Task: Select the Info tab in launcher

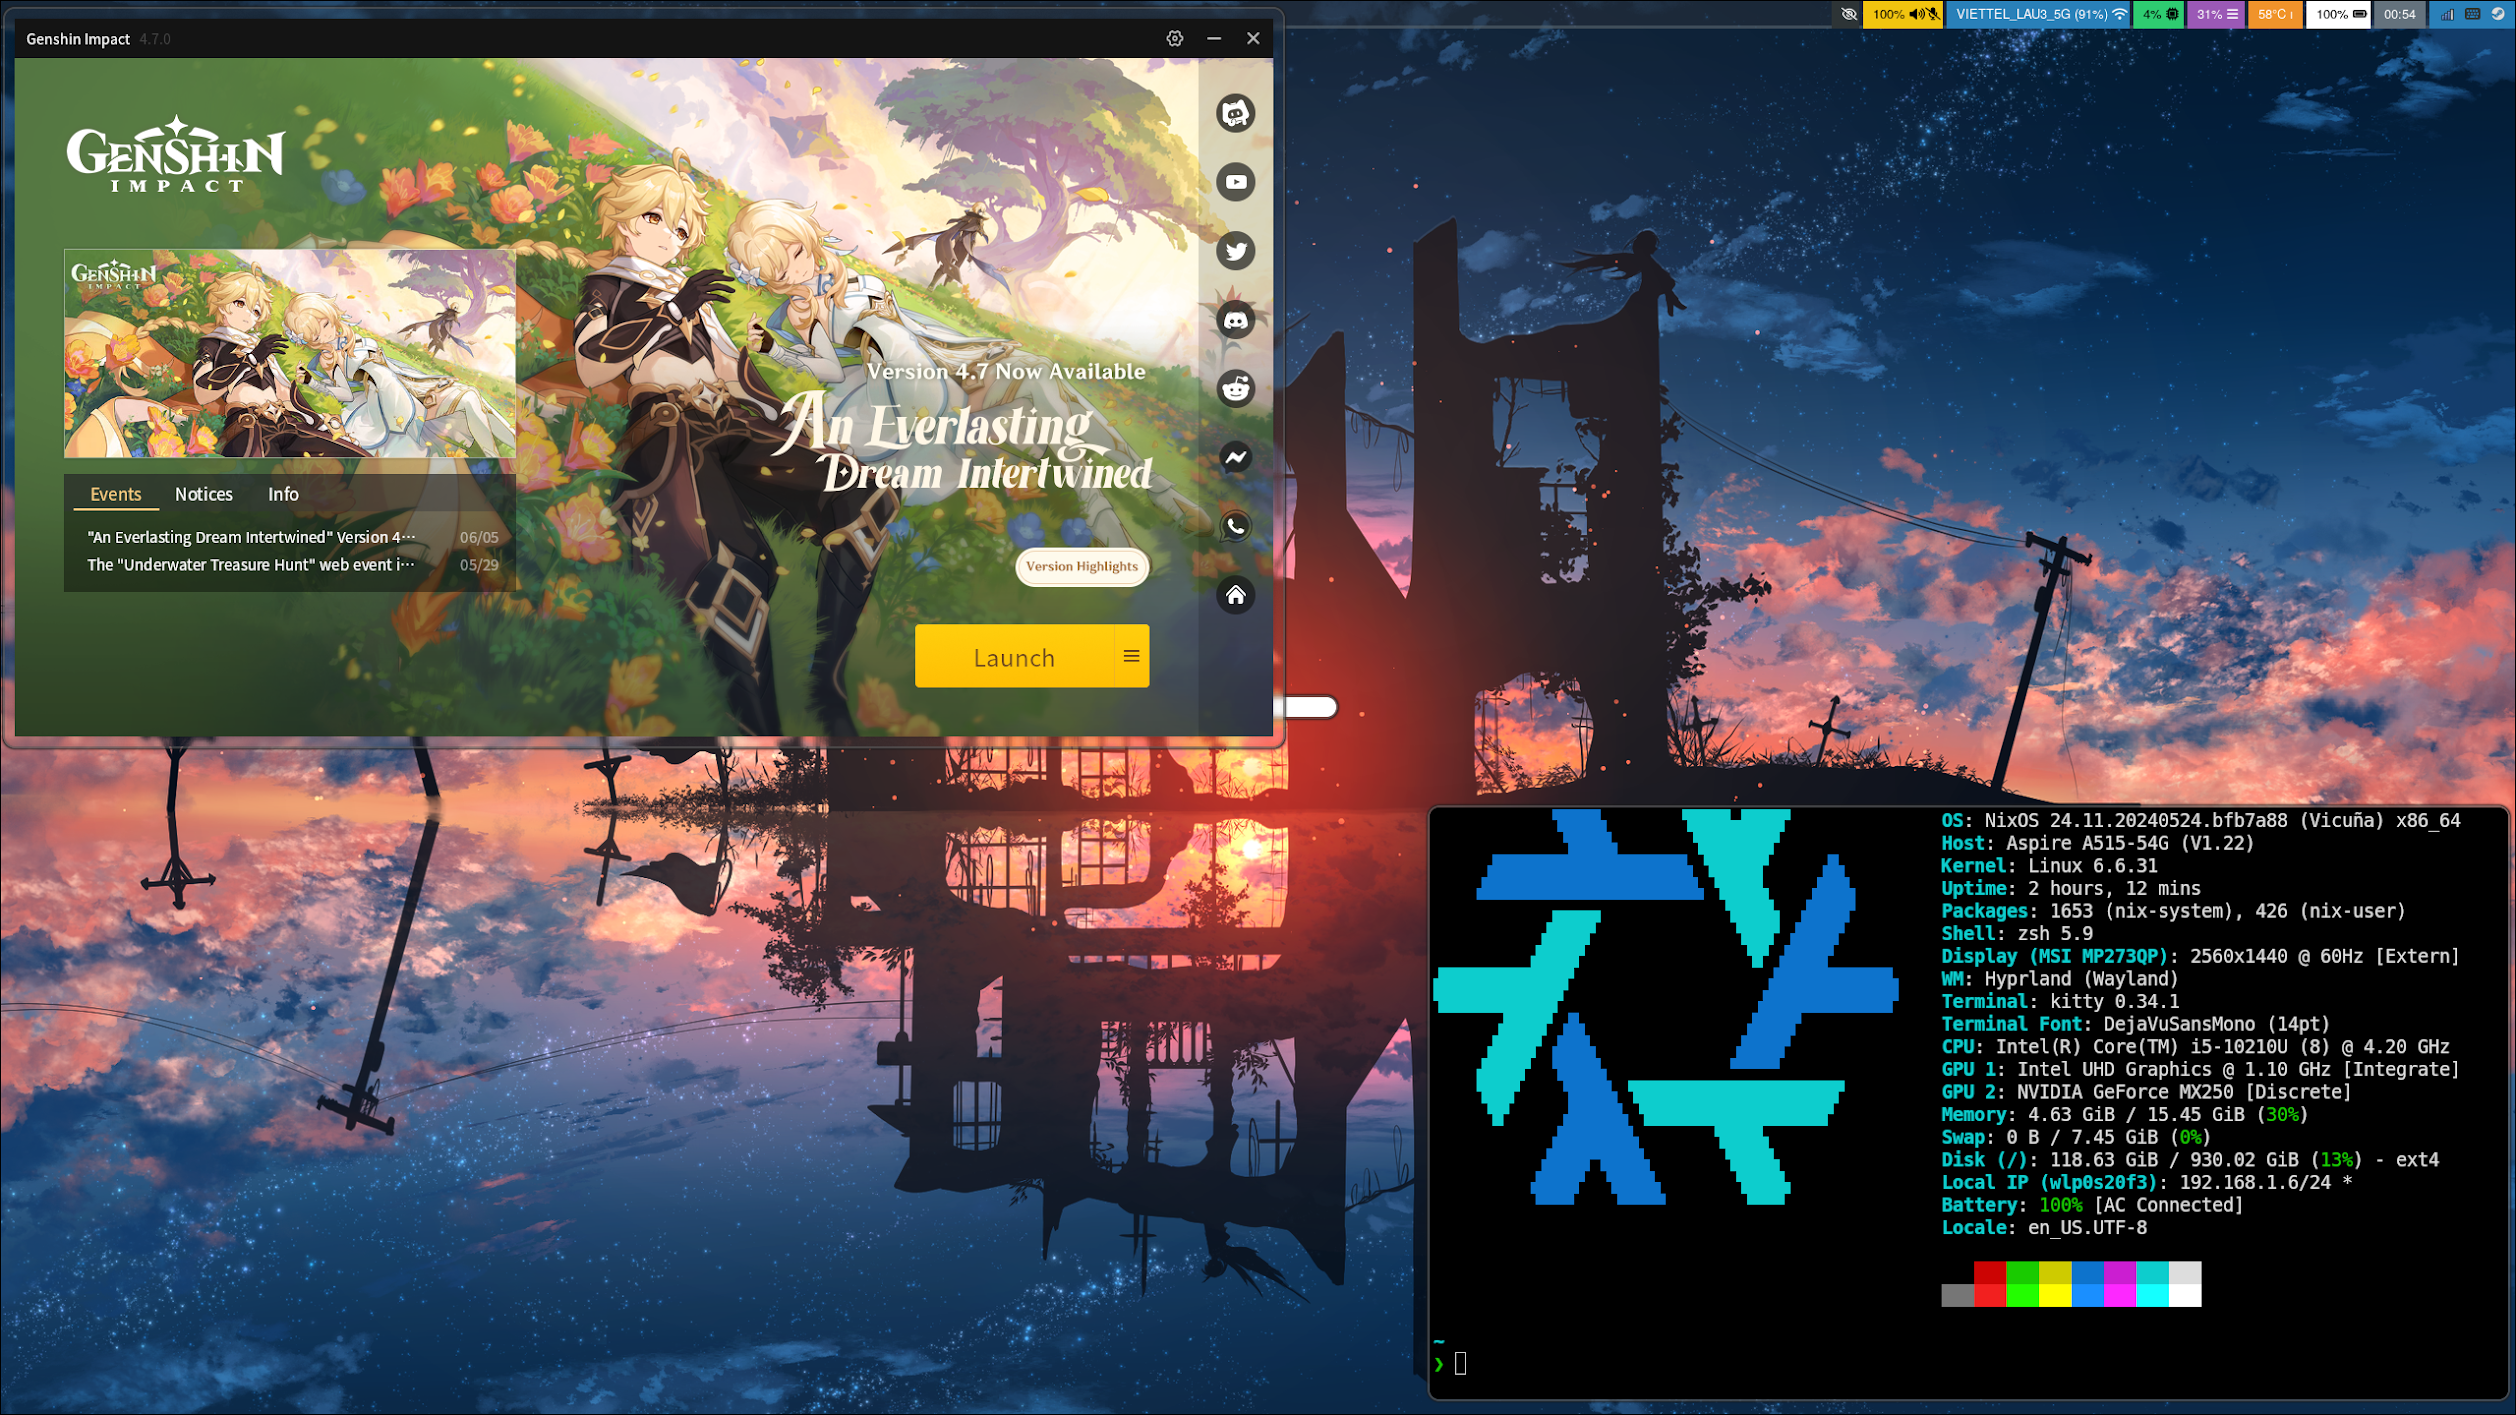Action: 282,494
